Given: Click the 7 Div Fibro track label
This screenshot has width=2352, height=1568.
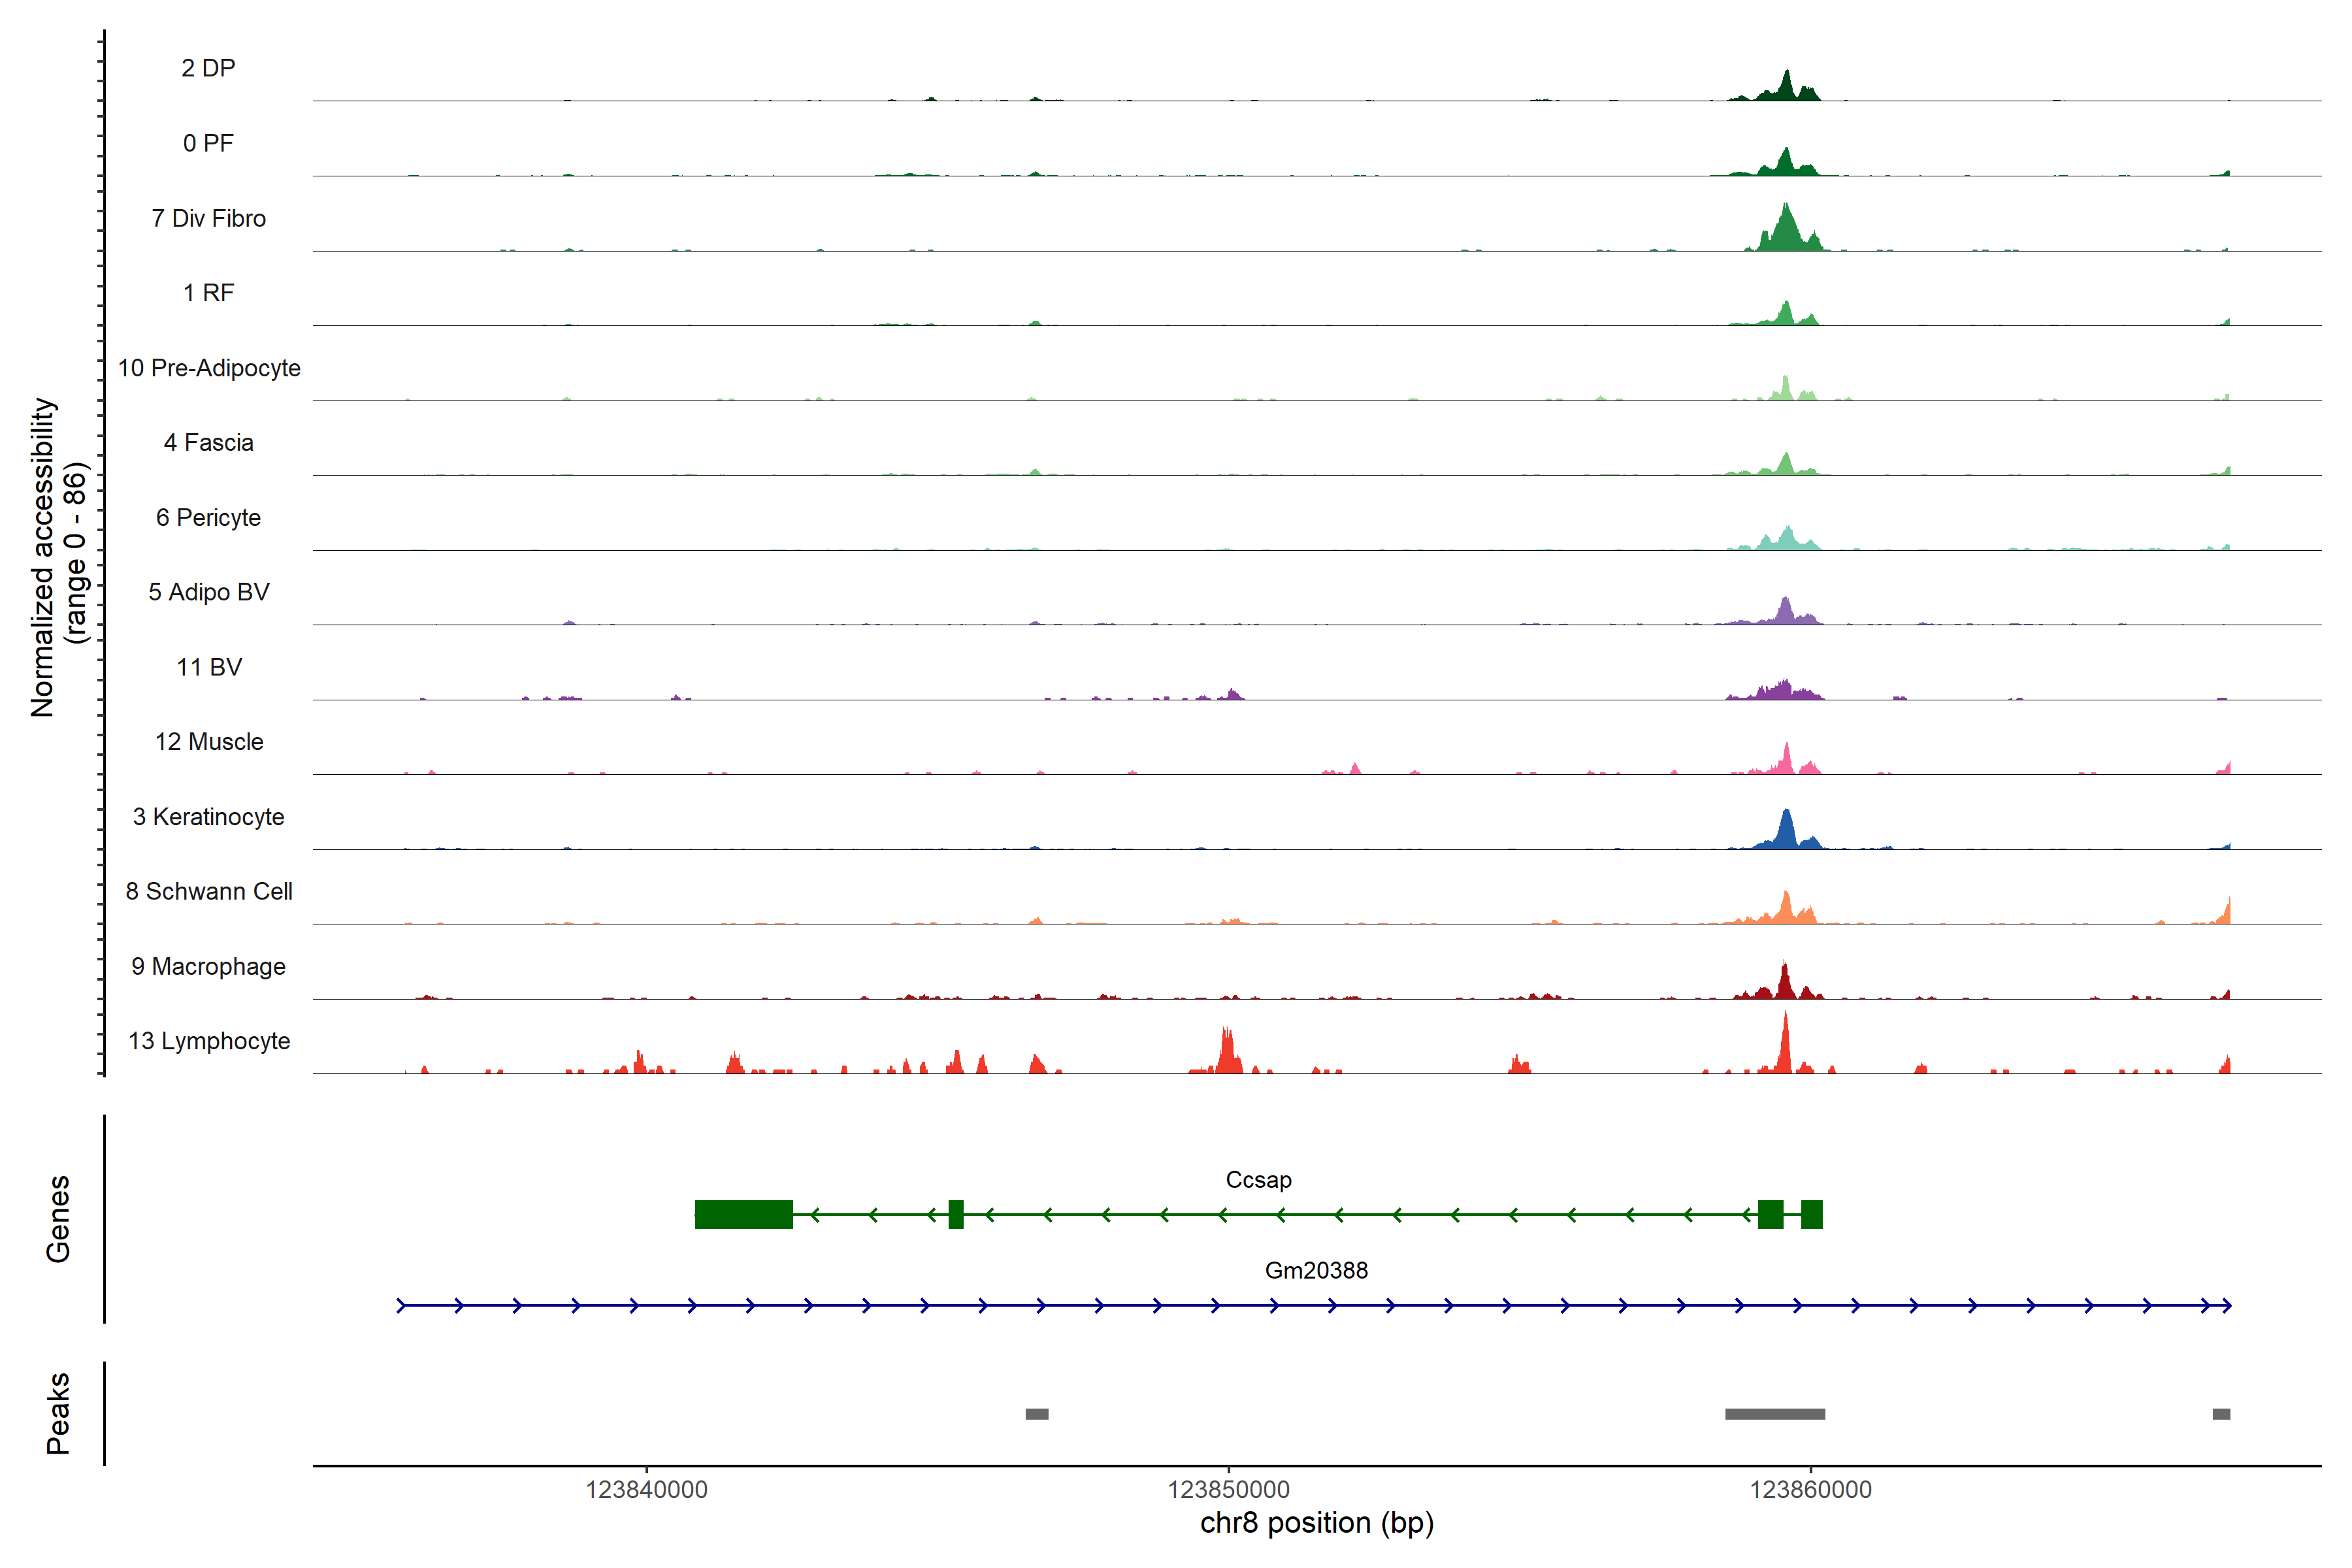Looking at the screenshot, I should tap(208, 218).
